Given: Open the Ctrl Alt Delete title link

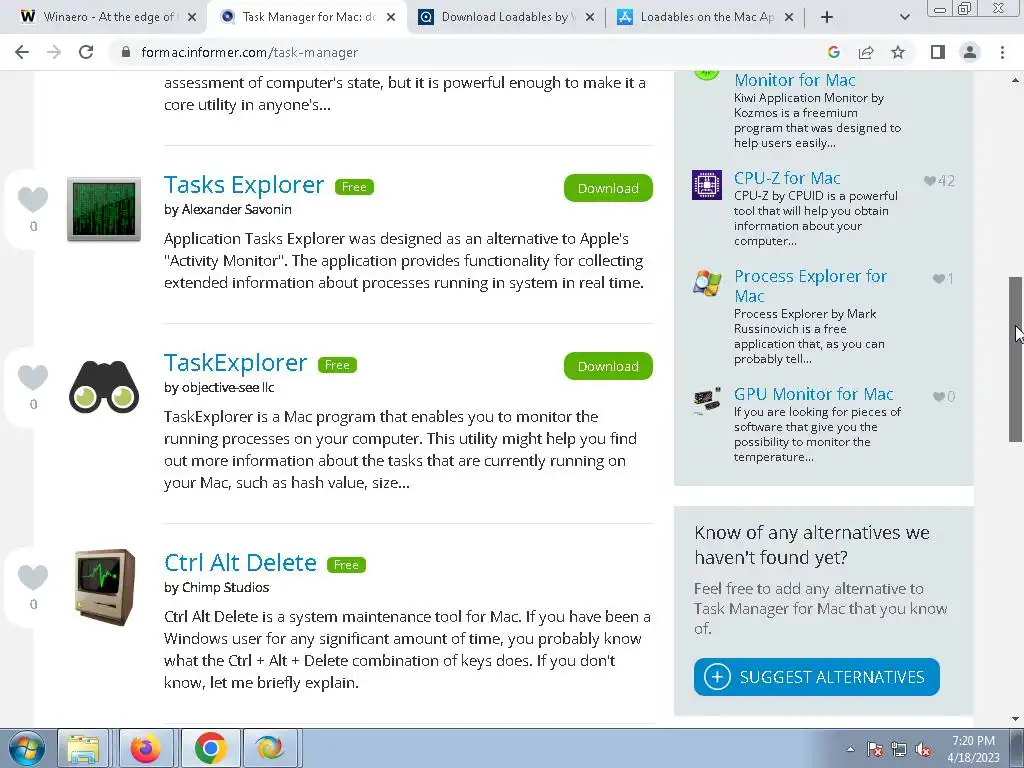Looking at the screenshot, I should point(240,563).
